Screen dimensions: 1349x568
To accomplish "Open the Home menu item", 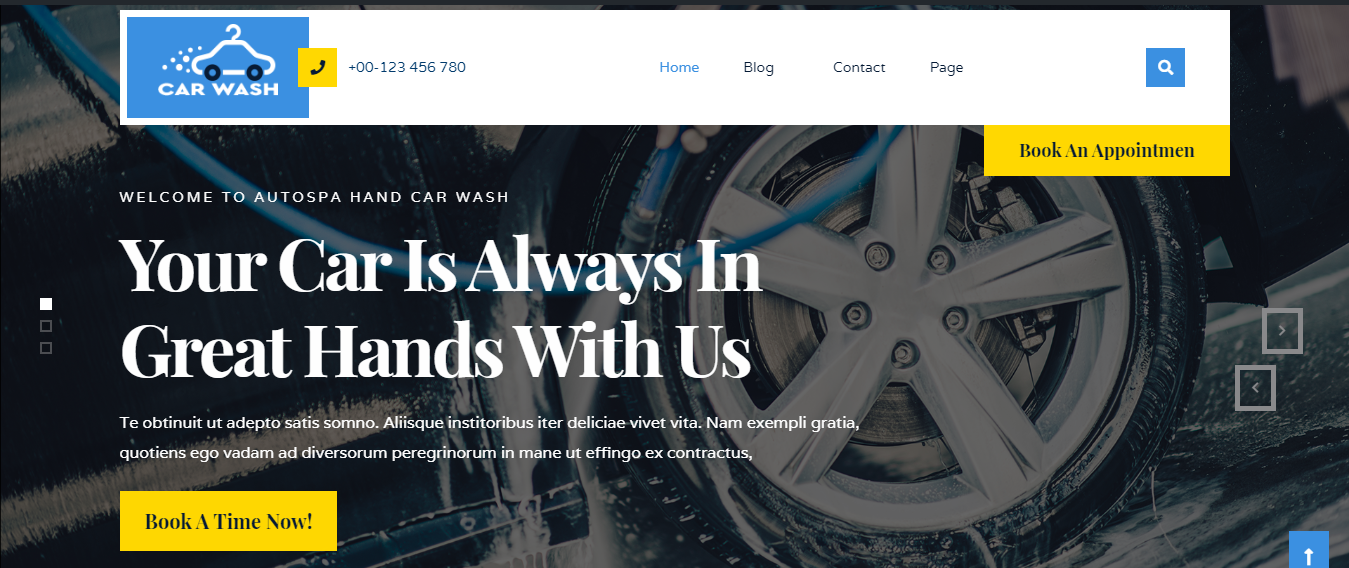I will [679, 67].
